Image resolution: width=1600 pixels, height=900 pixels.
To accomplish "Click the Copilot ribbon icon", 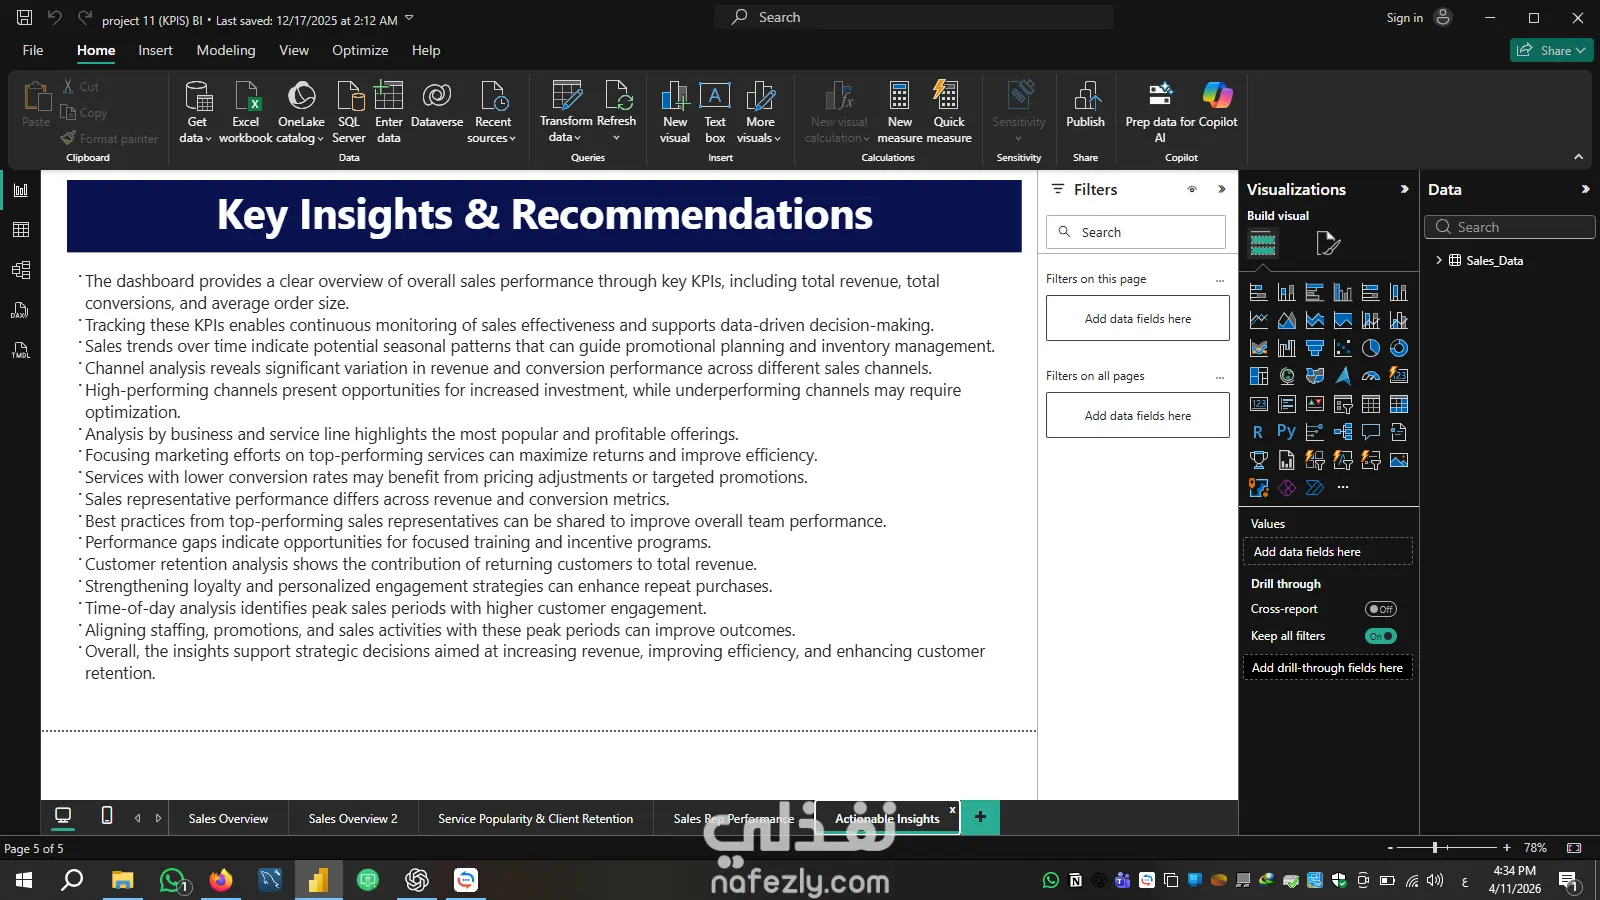I will tap(1218, 105).
